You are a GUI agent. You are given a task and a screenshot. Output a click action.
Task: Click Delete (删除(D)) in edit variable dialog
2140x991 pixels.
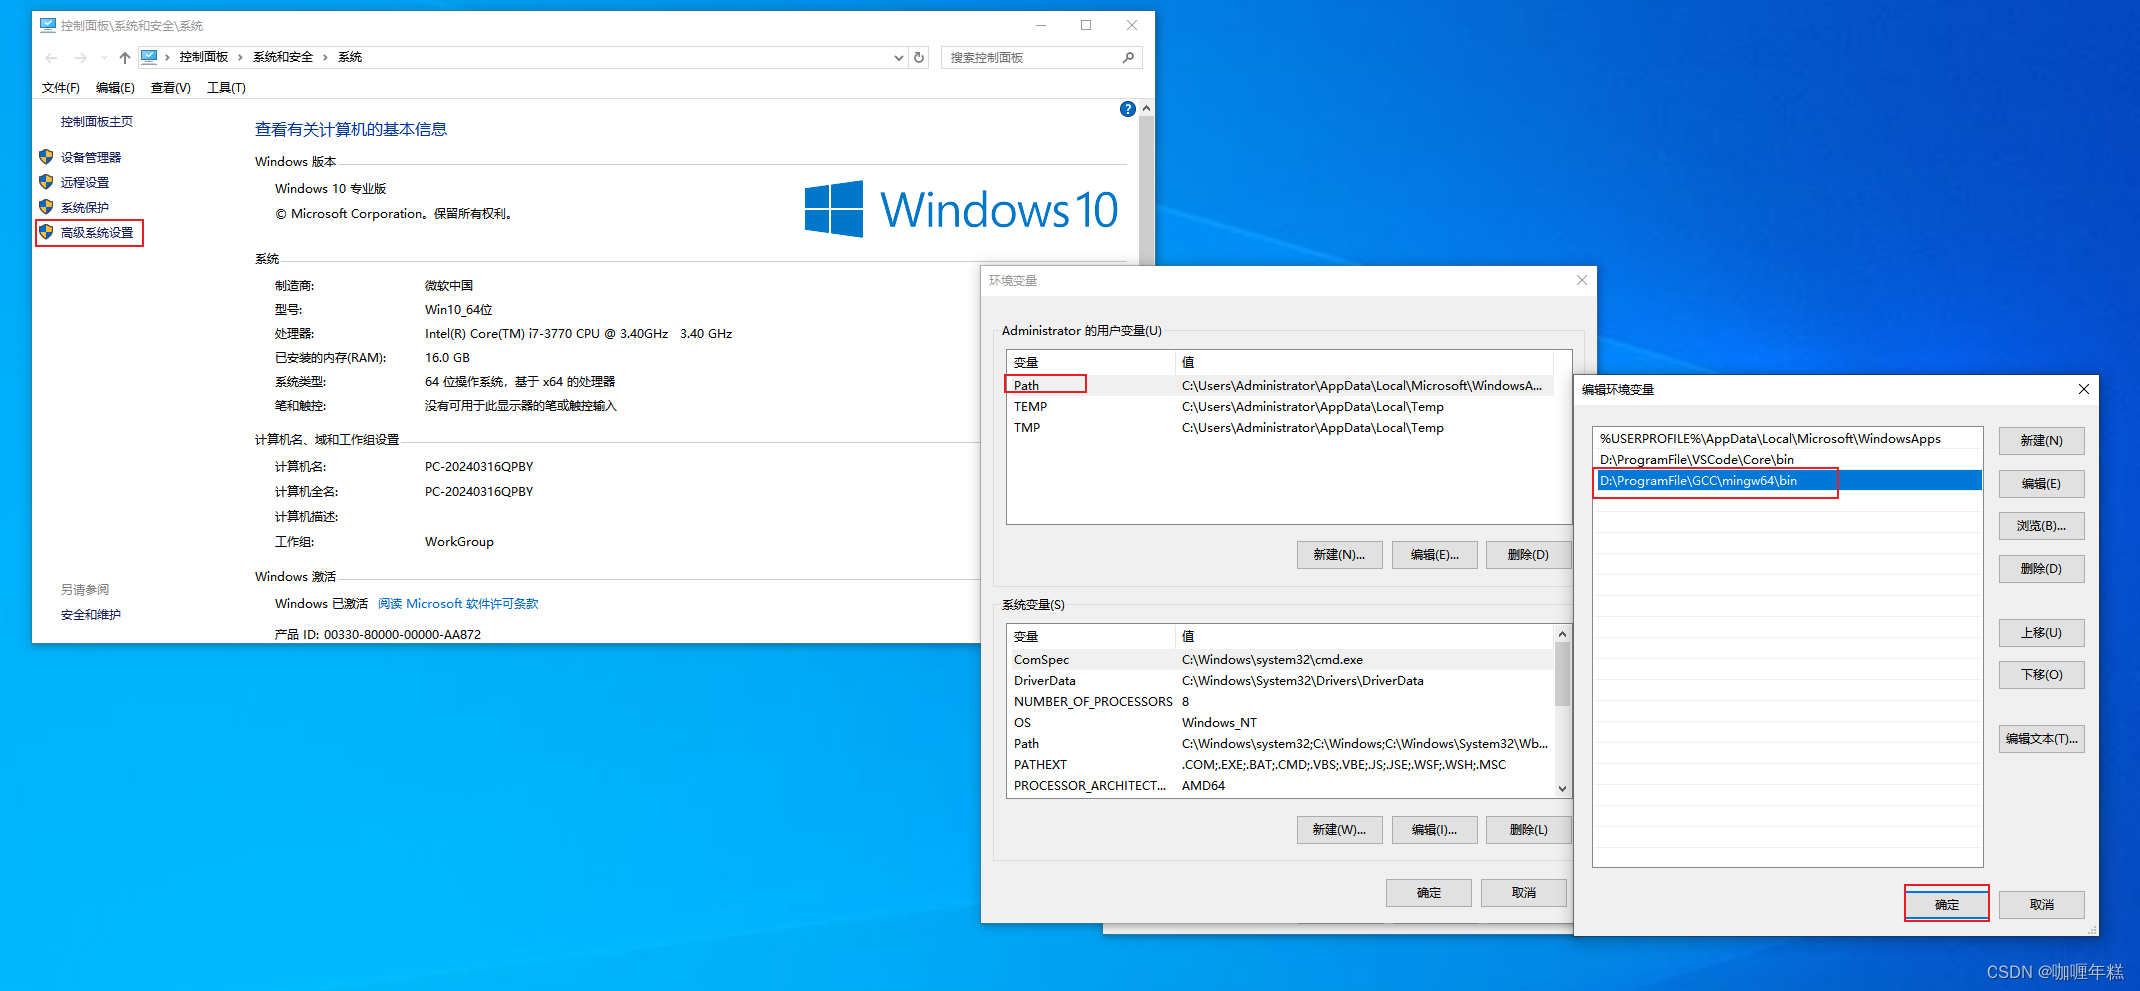(x=2042, y=569)
